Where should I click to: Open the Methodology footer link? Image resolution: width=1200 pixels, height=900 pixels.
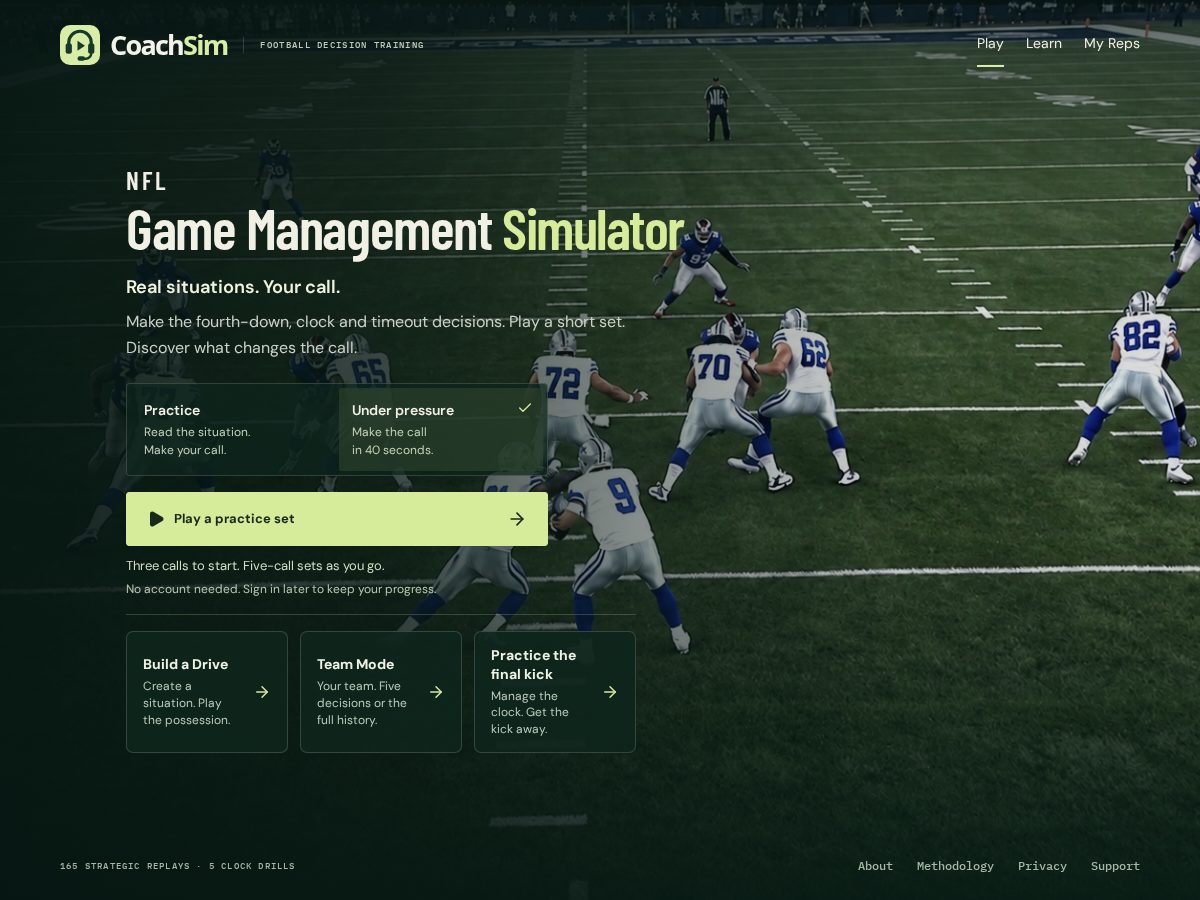click(x=955, y=866)
